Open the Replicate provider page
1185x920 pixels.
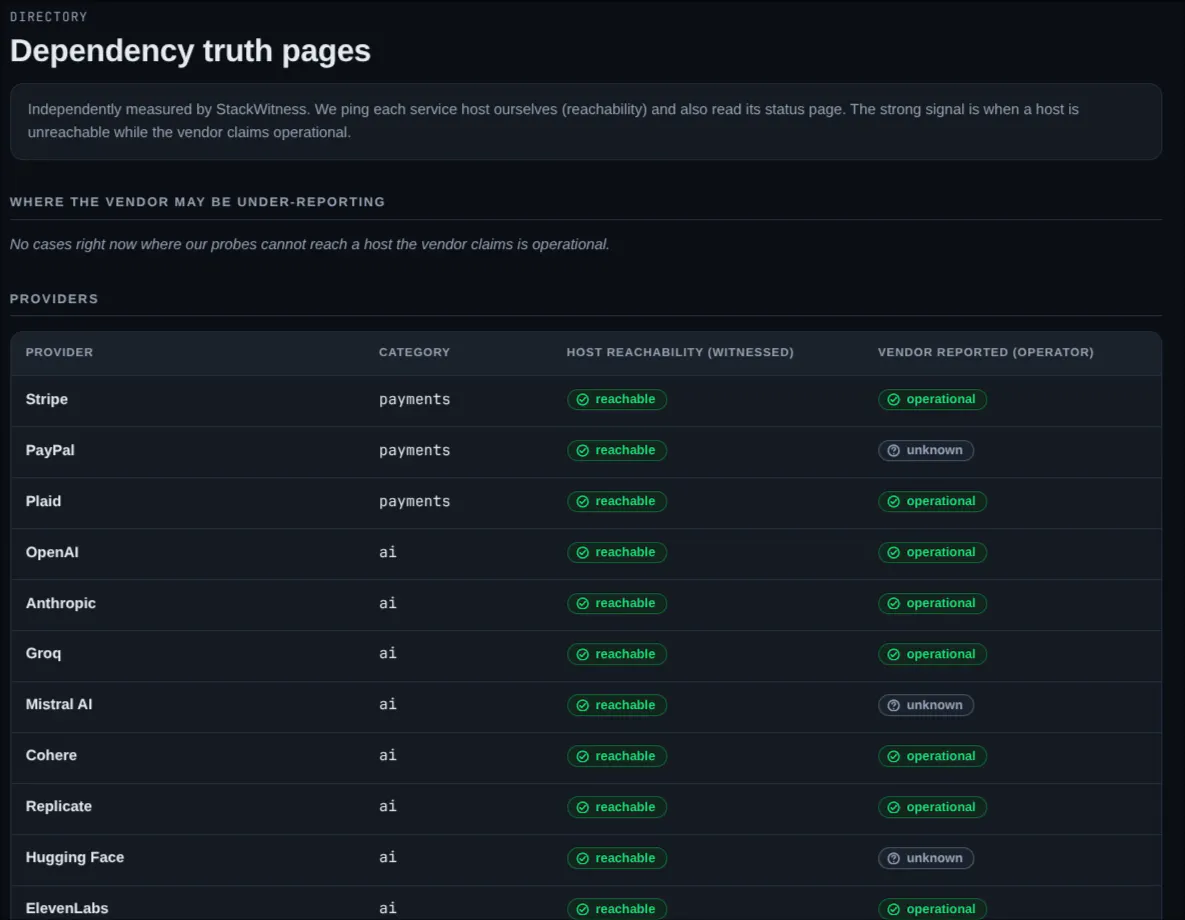59,807
